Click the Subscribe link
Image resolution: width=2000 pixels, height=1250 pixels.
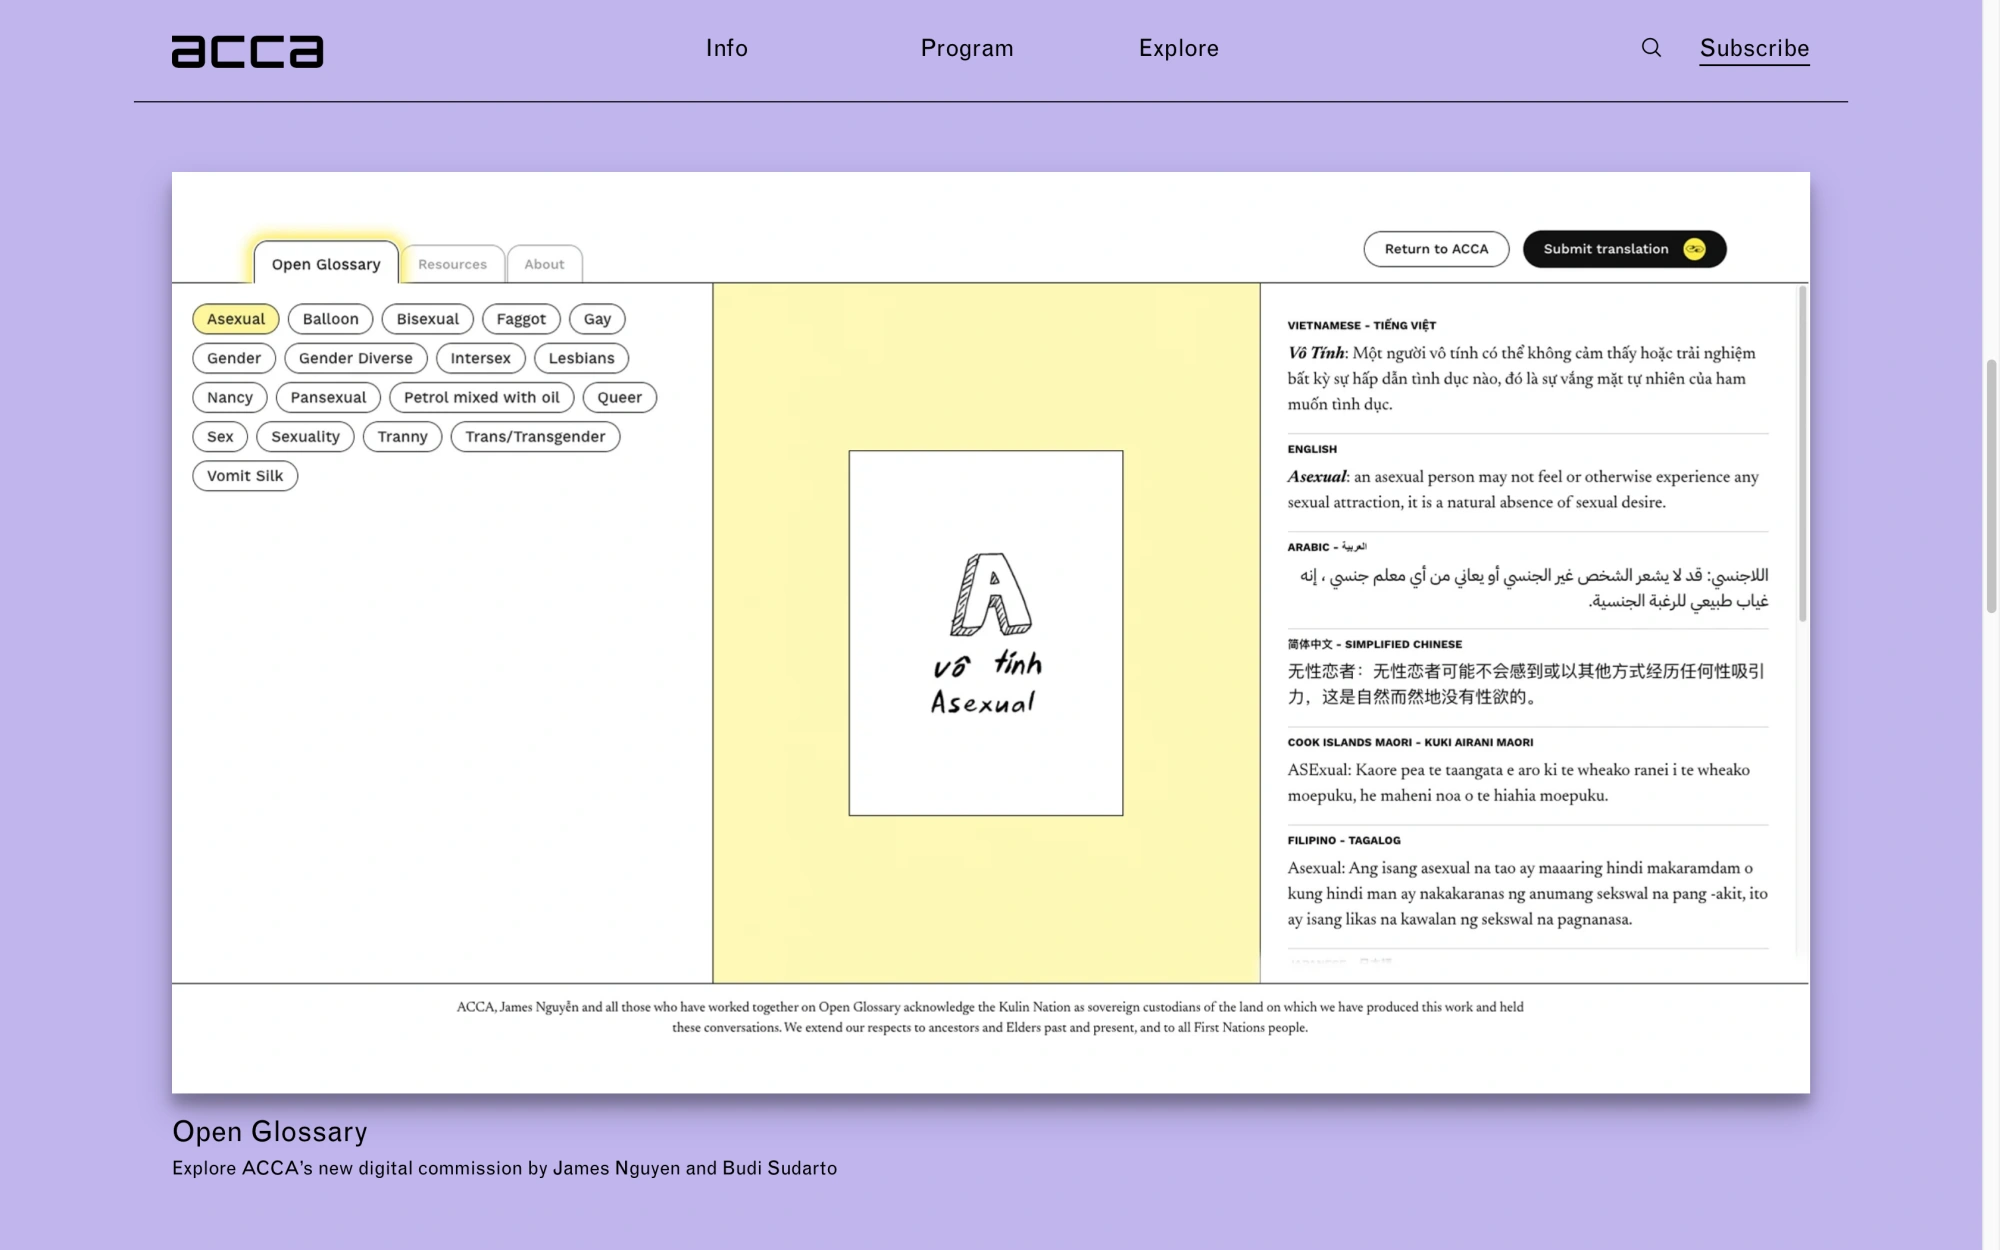(x=1754, y=48)
